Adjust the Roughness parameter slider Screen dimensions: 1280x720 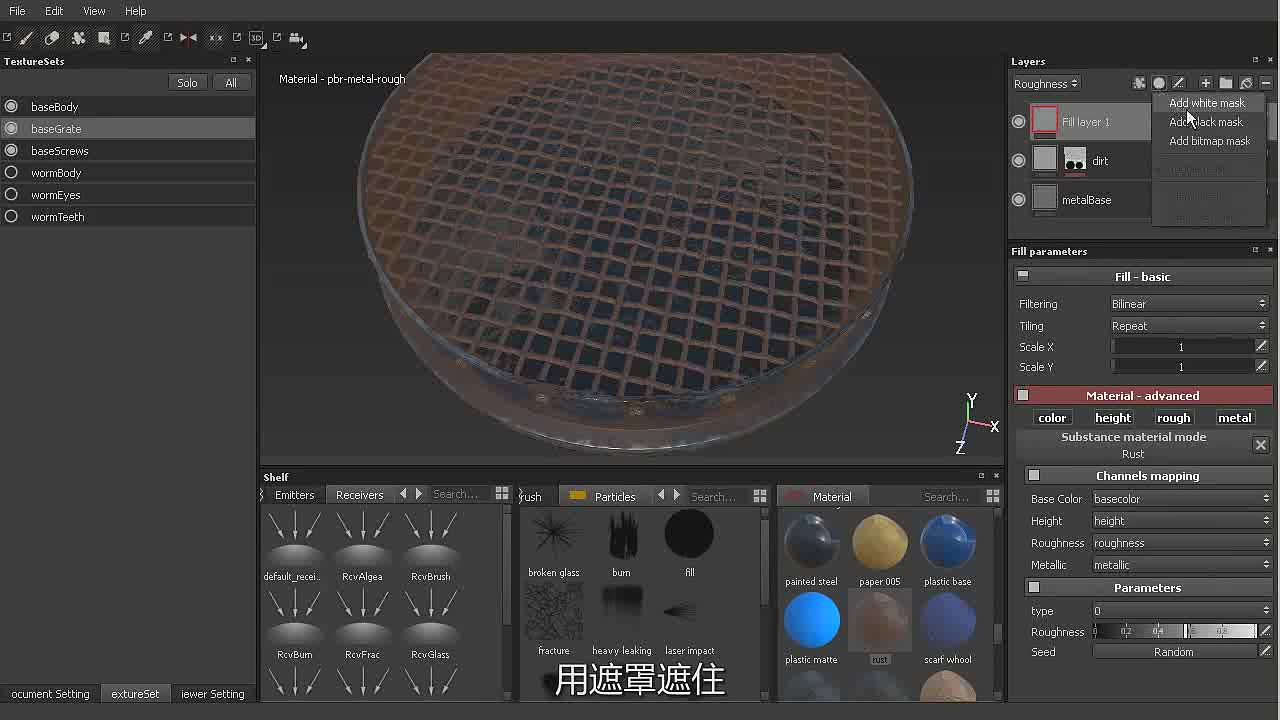pos(1175,631)
